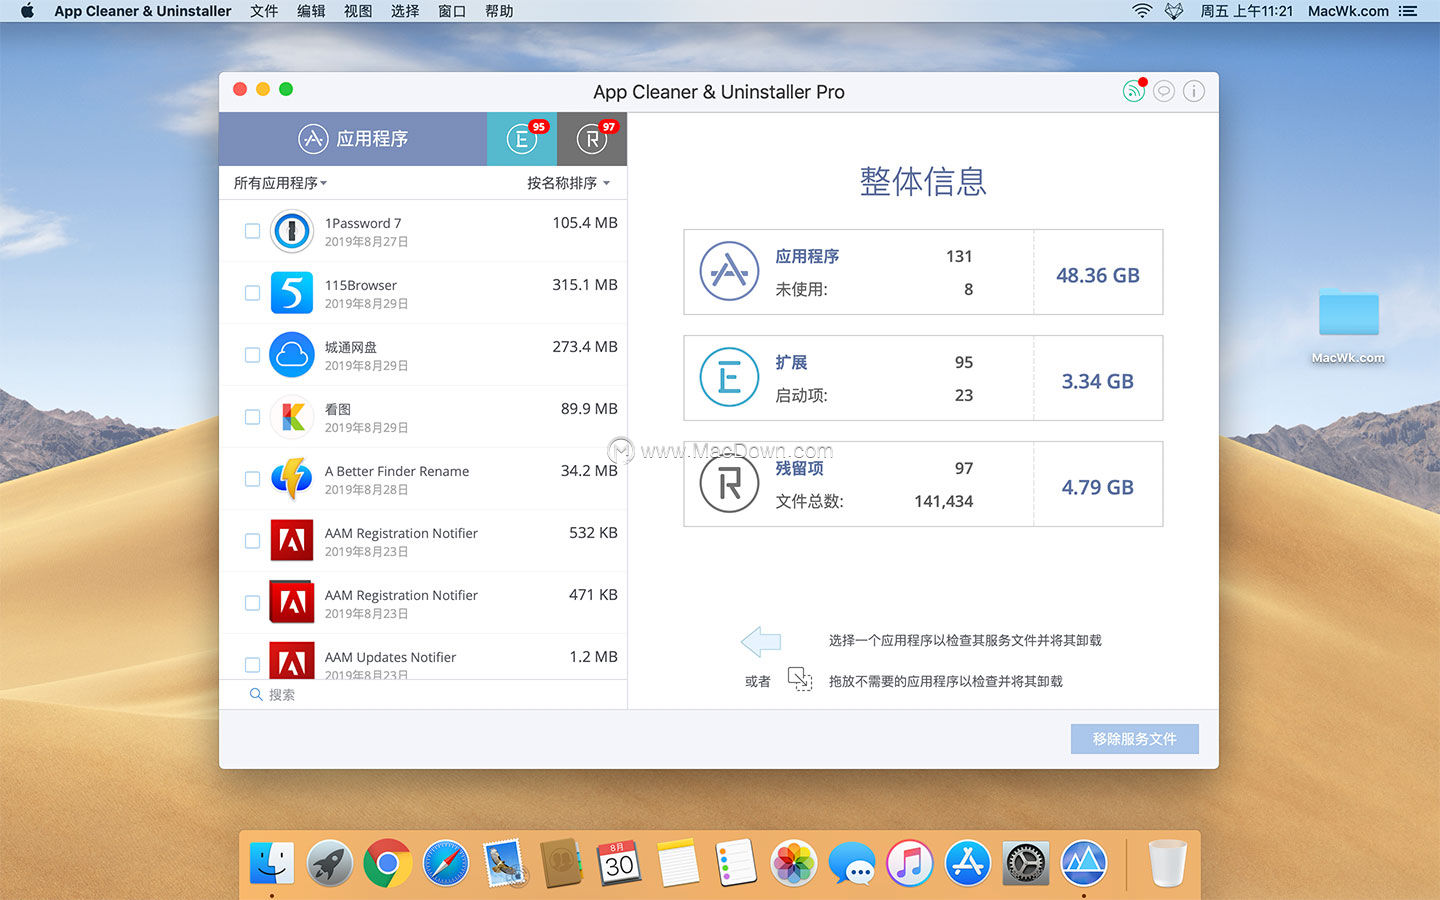1440x900 pixels.
Task: Open the 编辑 menu
Action: [311, 11]
